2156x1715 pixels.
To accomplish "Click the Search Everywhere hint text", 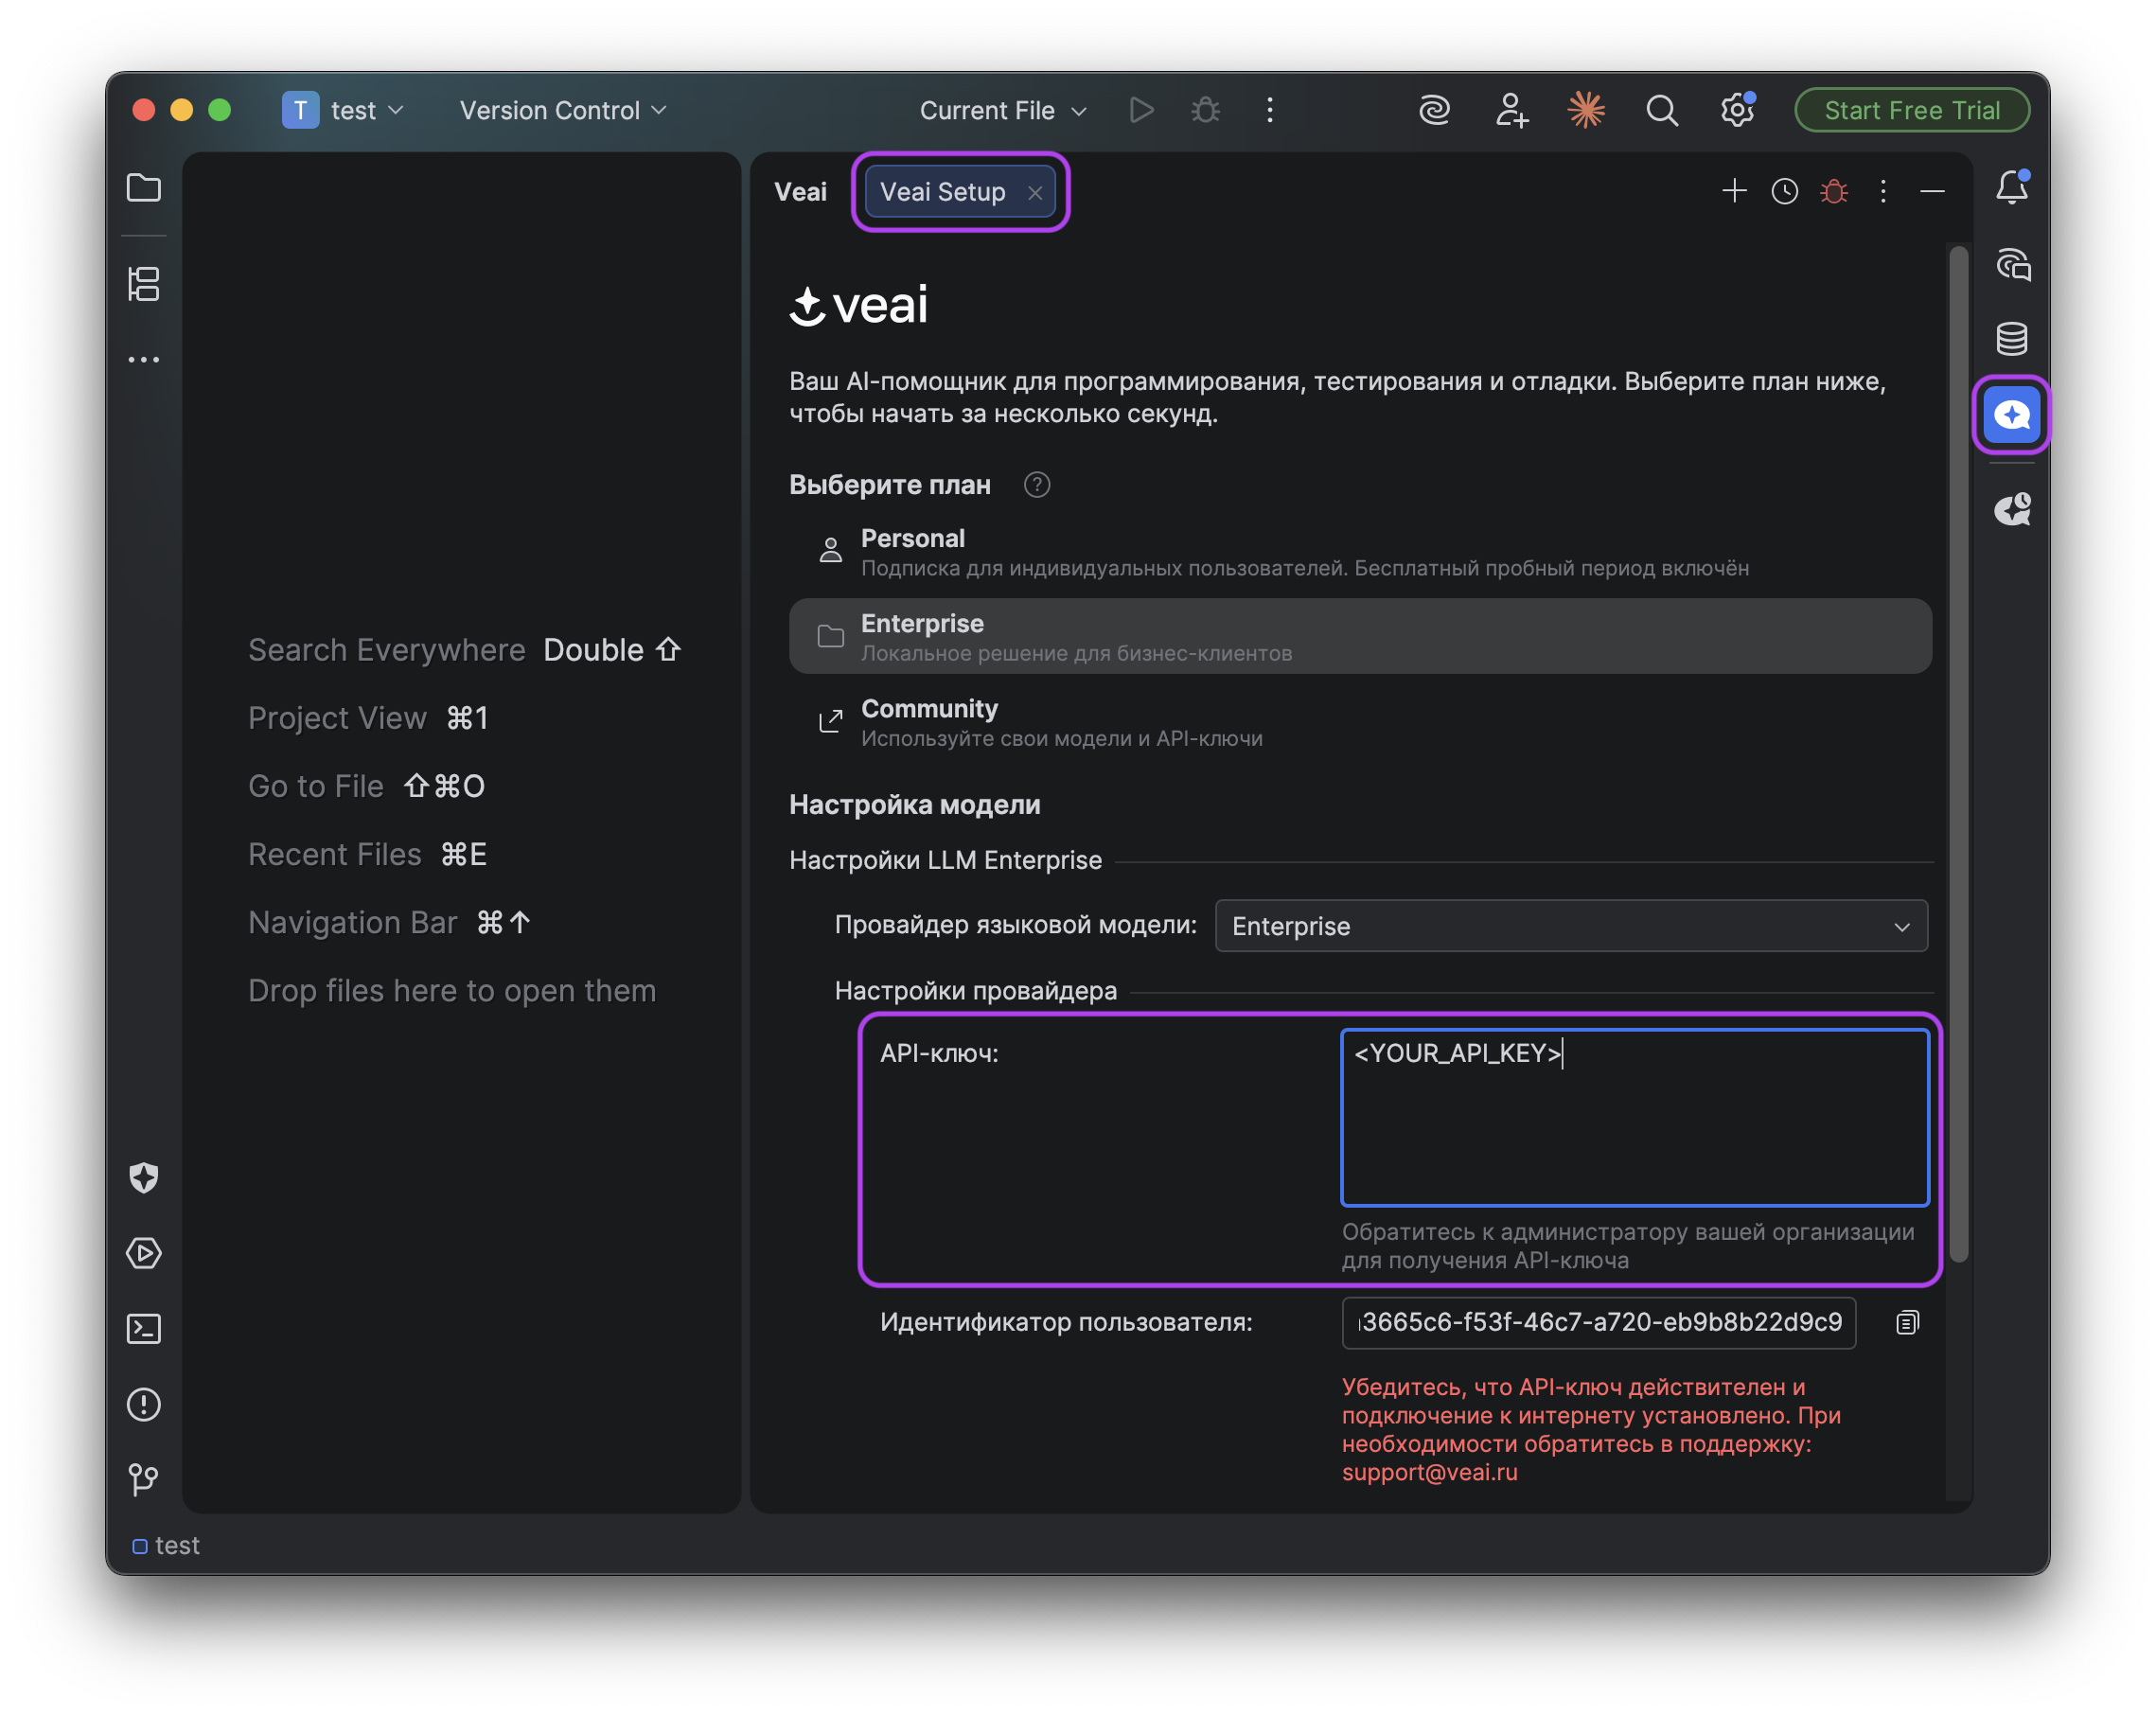I will click(x=387, y=650).
